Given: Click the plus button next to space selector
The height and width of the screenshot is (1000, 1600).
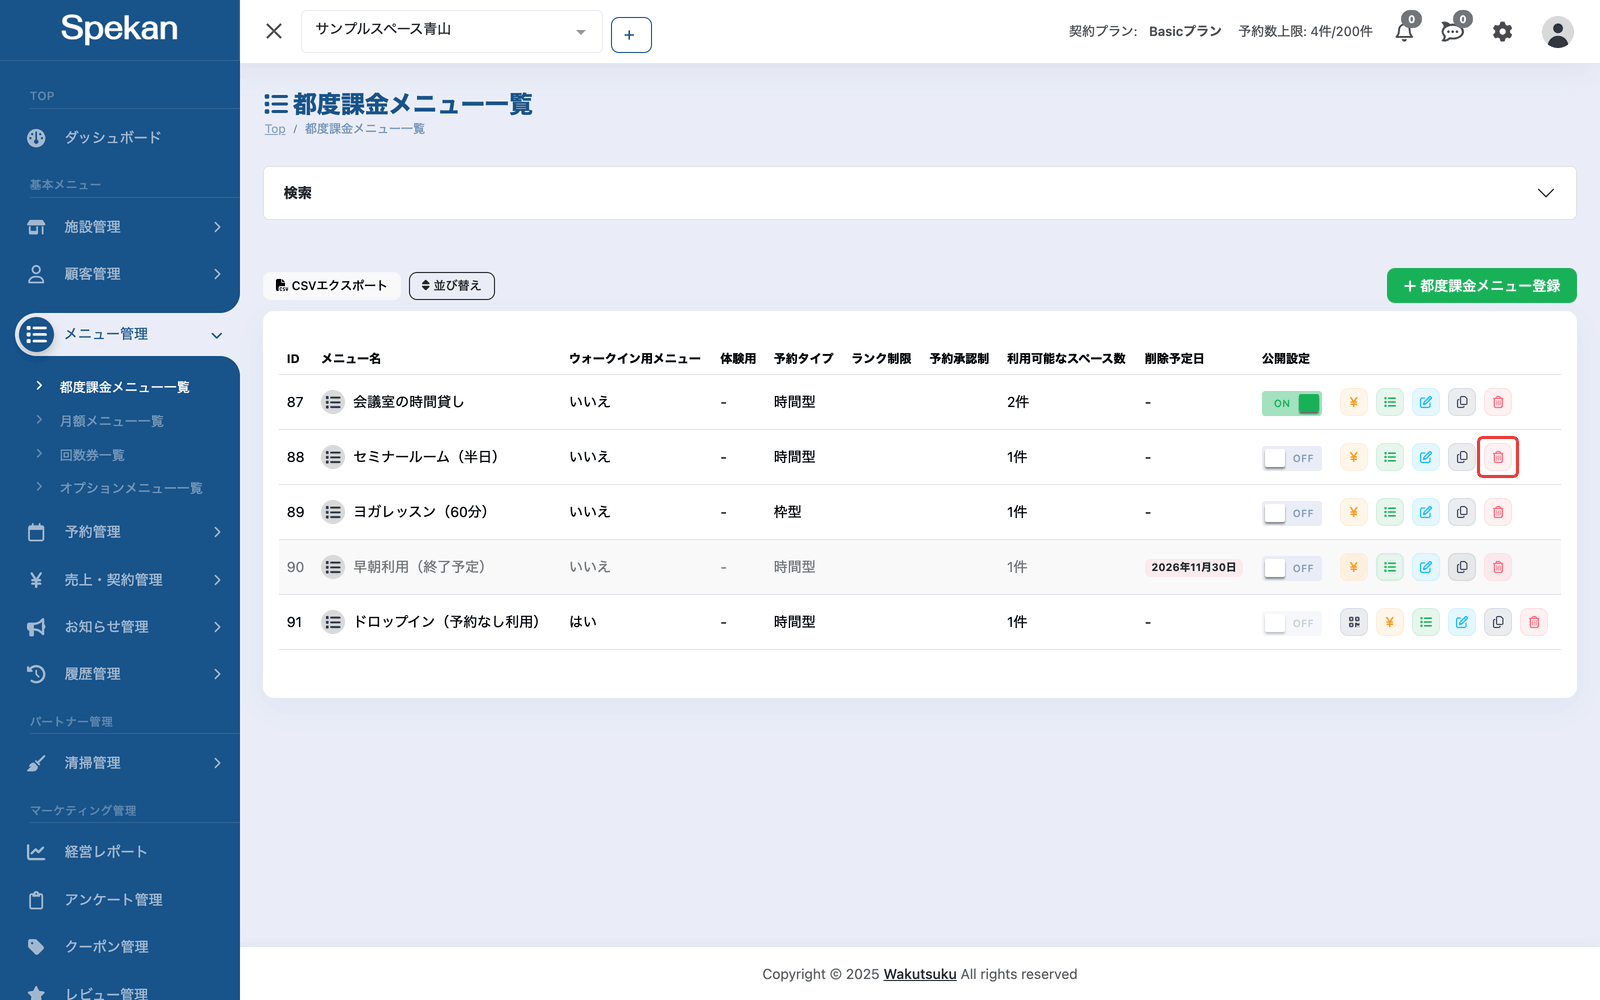Looking at the screenshot, I should tap(631, 35).
